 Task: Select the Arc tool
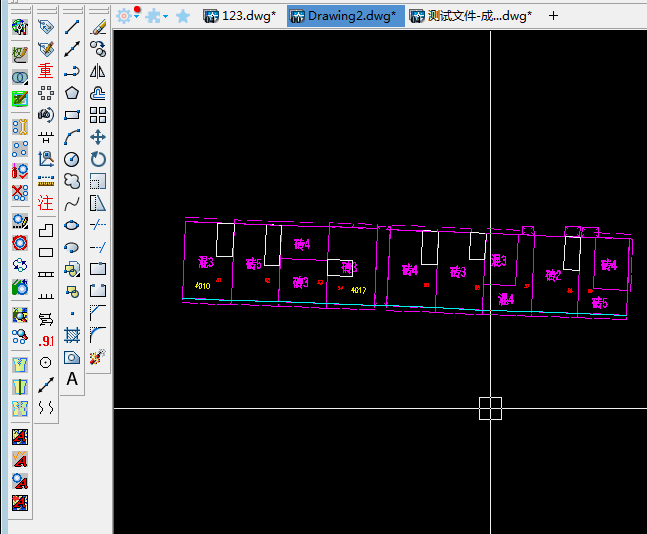72,137
